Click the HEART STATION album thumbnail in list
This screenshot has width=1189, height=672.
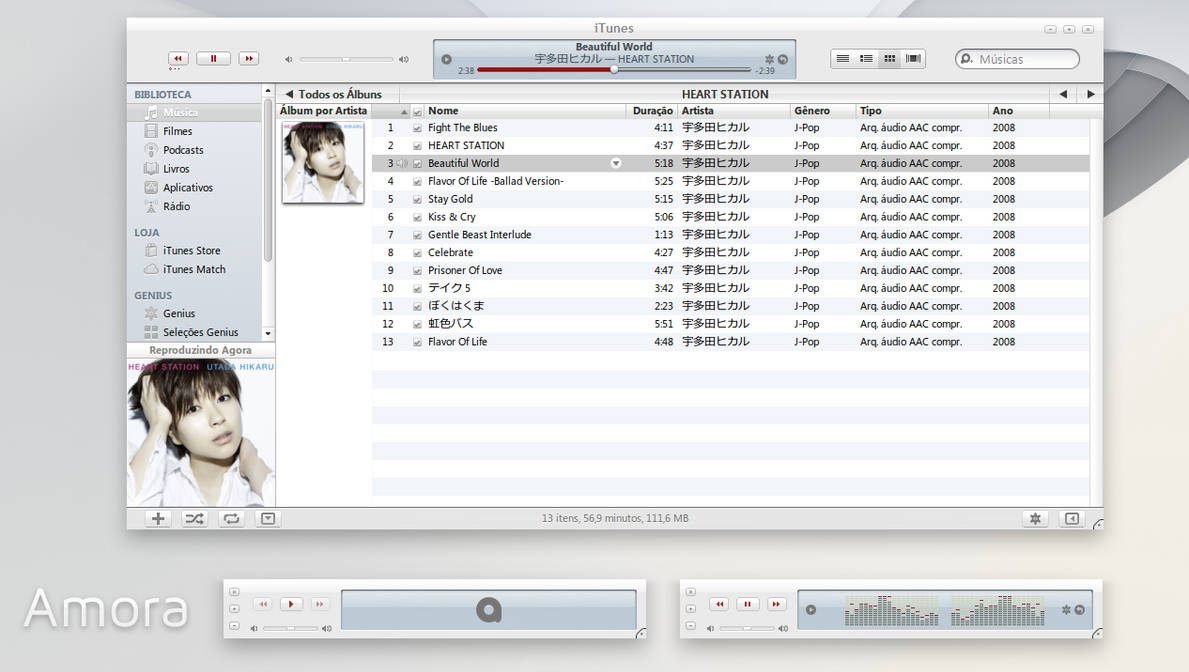coord(323,162)
